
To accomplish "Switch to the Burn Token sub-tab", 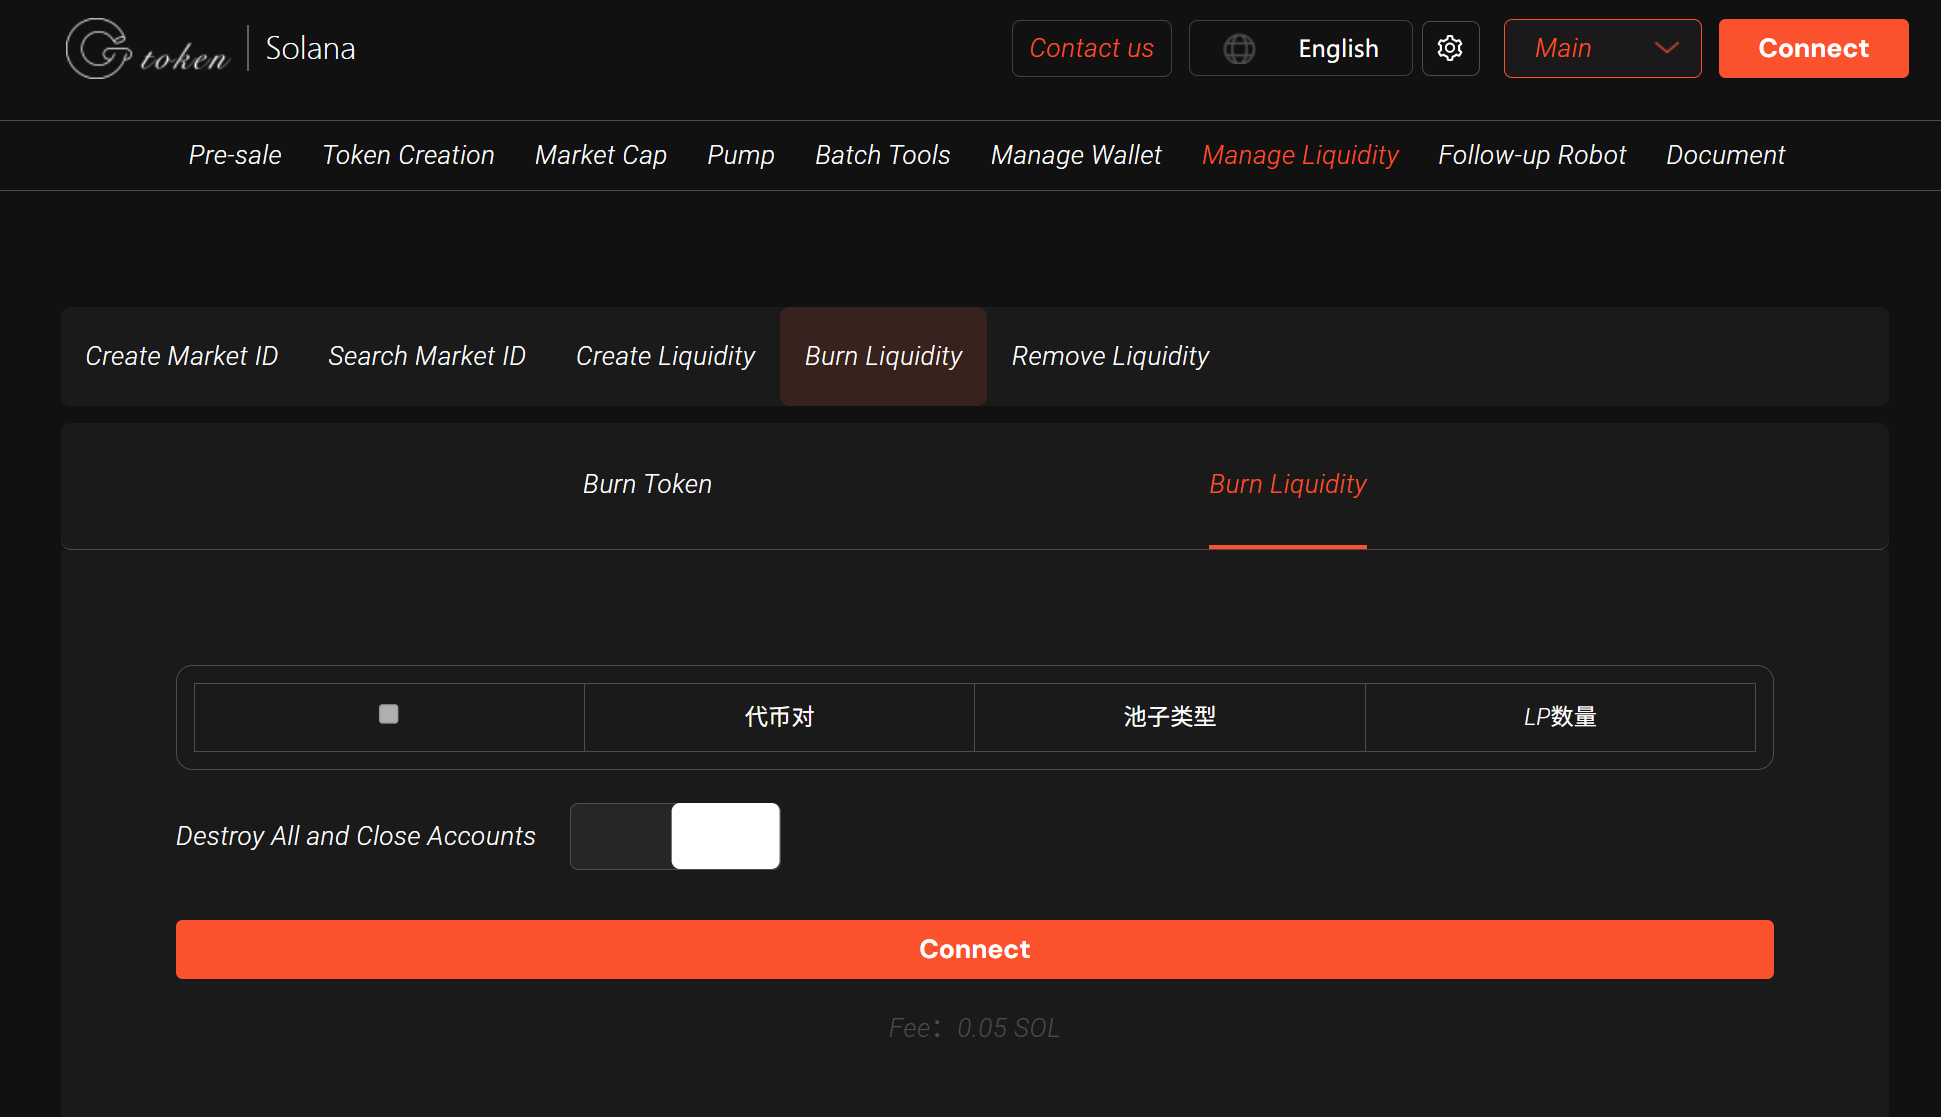I will coord(647,484).
